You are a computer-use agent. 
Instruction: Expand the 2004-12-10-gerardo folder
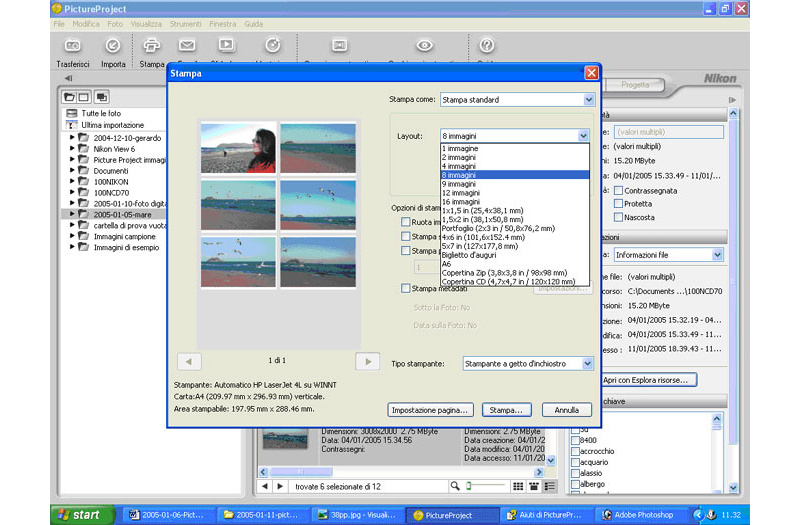(72, 137)
